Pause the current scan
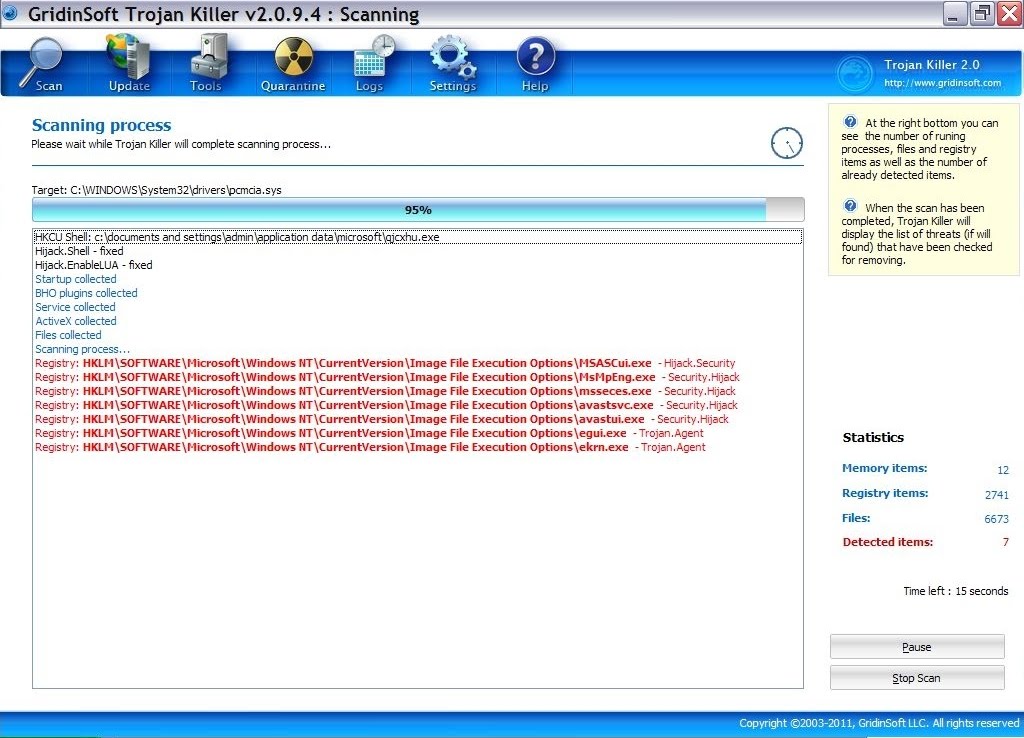1024x738 pixels. click(x=916, y=646)
